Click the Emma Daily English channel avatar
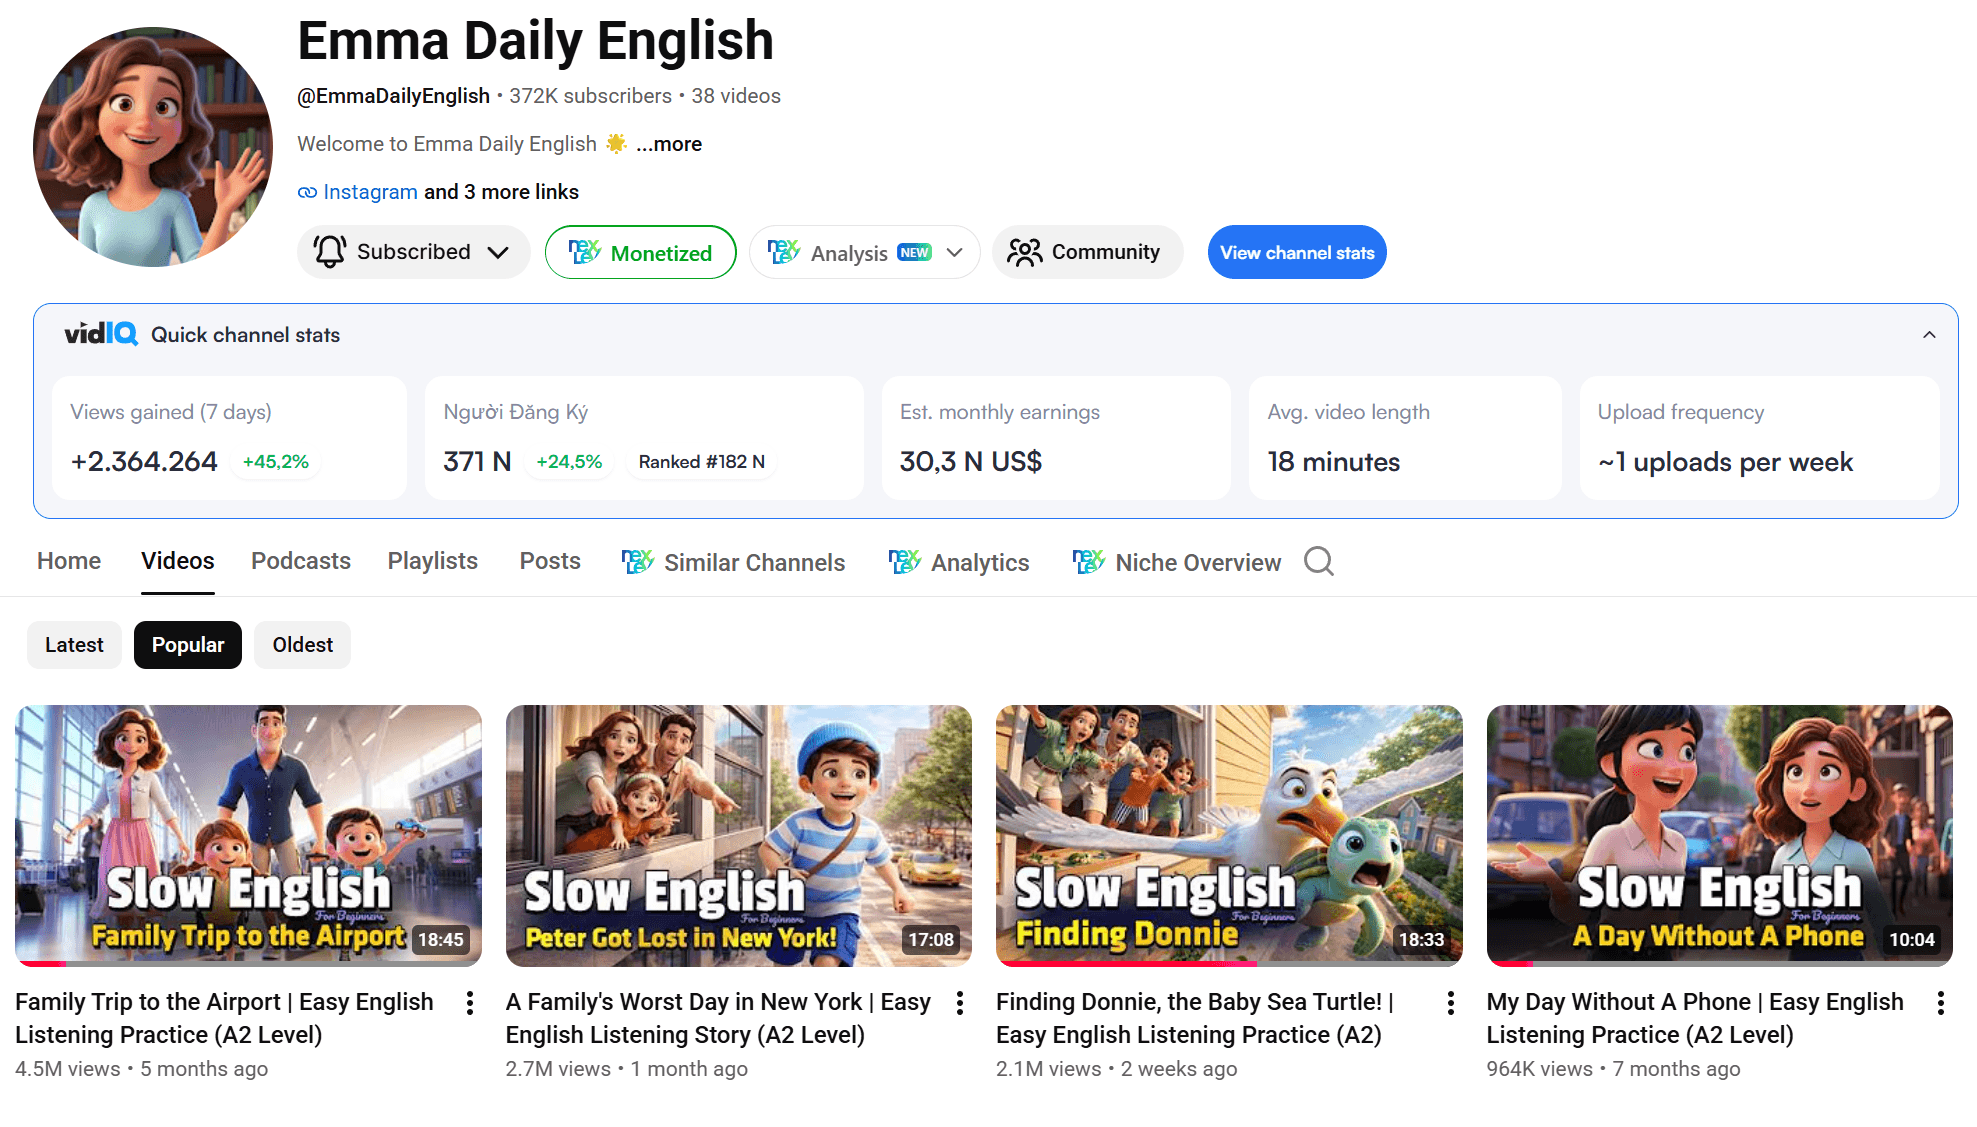The height and width of the screenshot is (1127, 1977). (153, 147)
